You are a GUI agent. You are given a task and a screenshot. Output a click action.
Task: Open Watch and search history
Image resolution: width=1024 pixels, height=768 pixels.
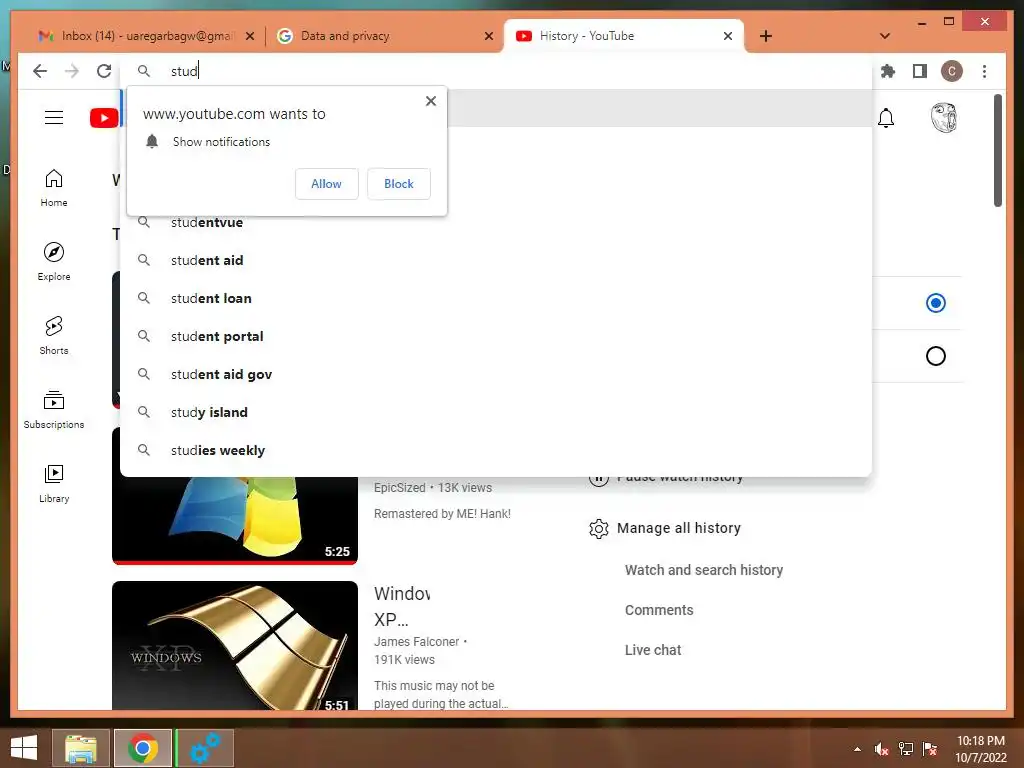click(x=704, y=570)
